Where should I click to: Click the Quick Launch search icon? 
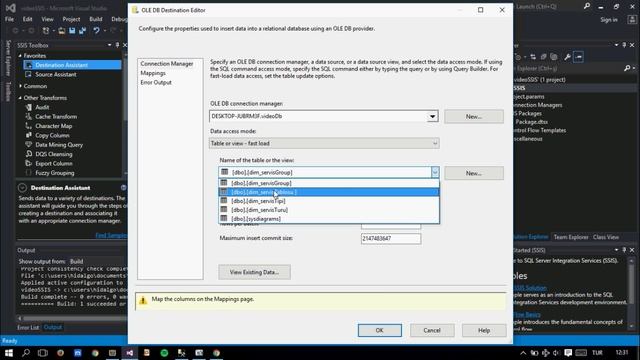[587, 6]
